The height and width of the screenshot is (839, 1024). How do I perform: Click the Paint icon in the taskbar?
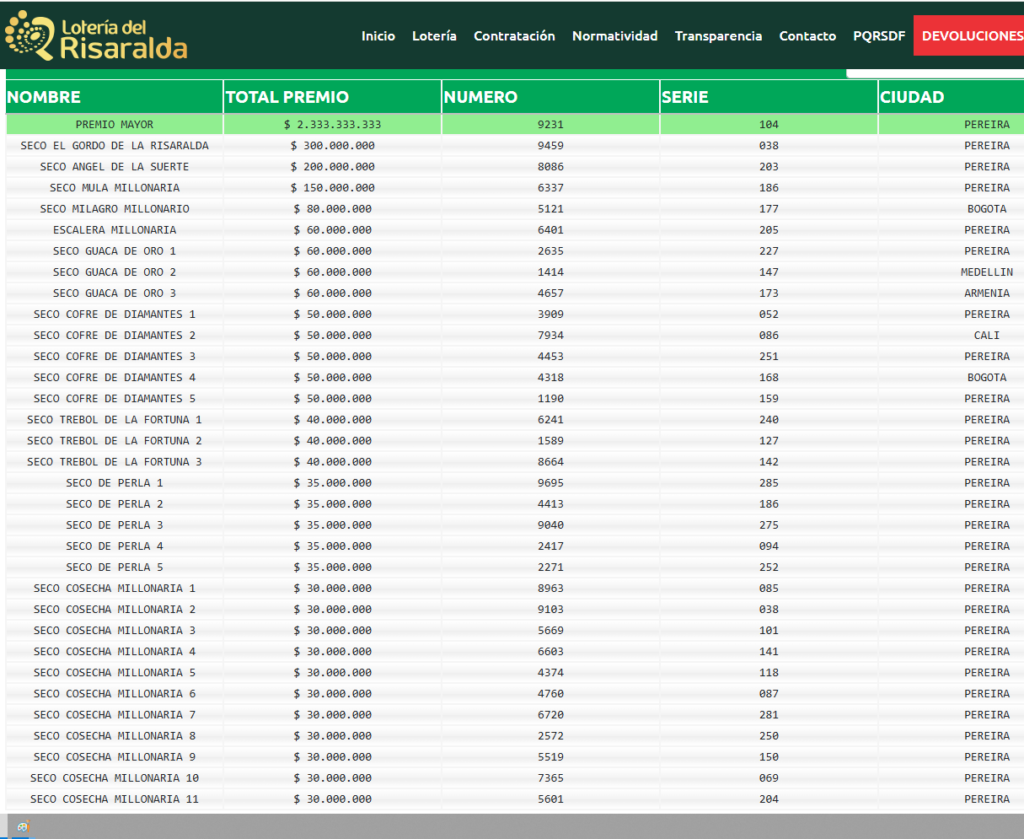tap(22, 827)
